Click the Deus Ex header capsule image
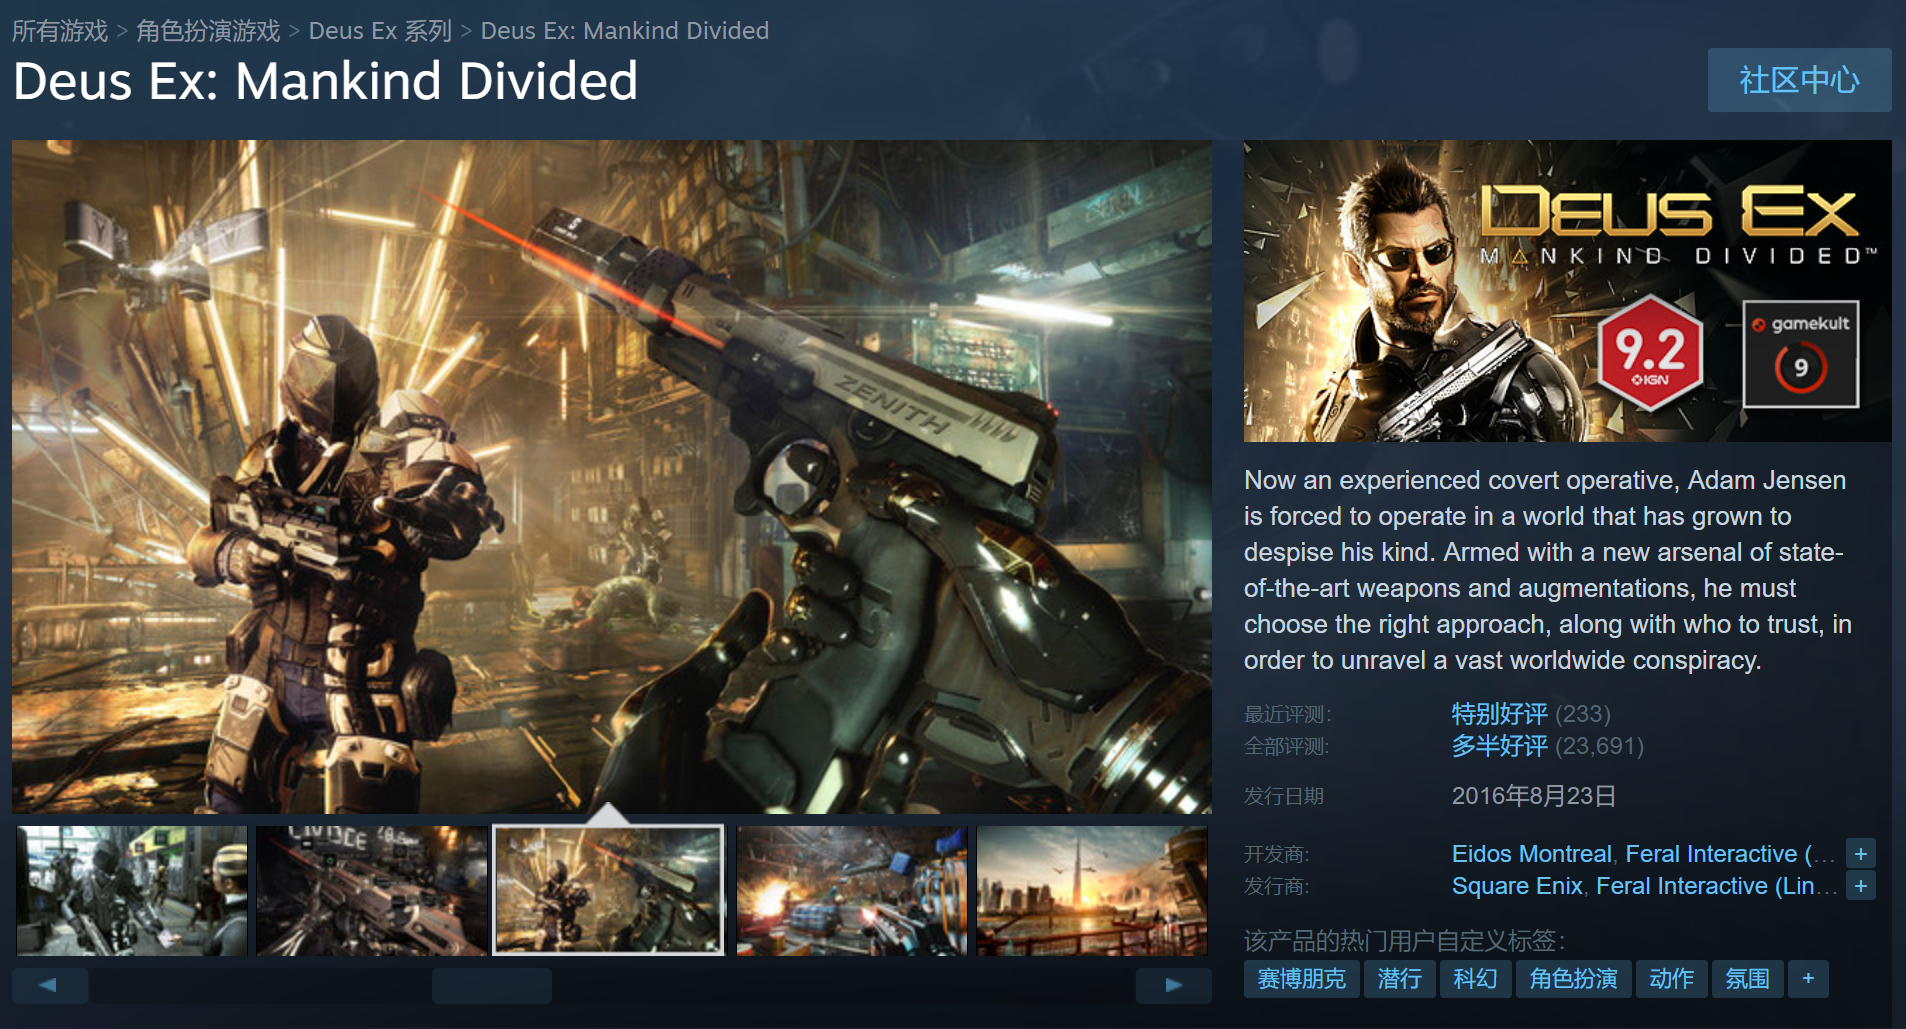Viewport: 1906px width, 1029px height. [1568, 291]
